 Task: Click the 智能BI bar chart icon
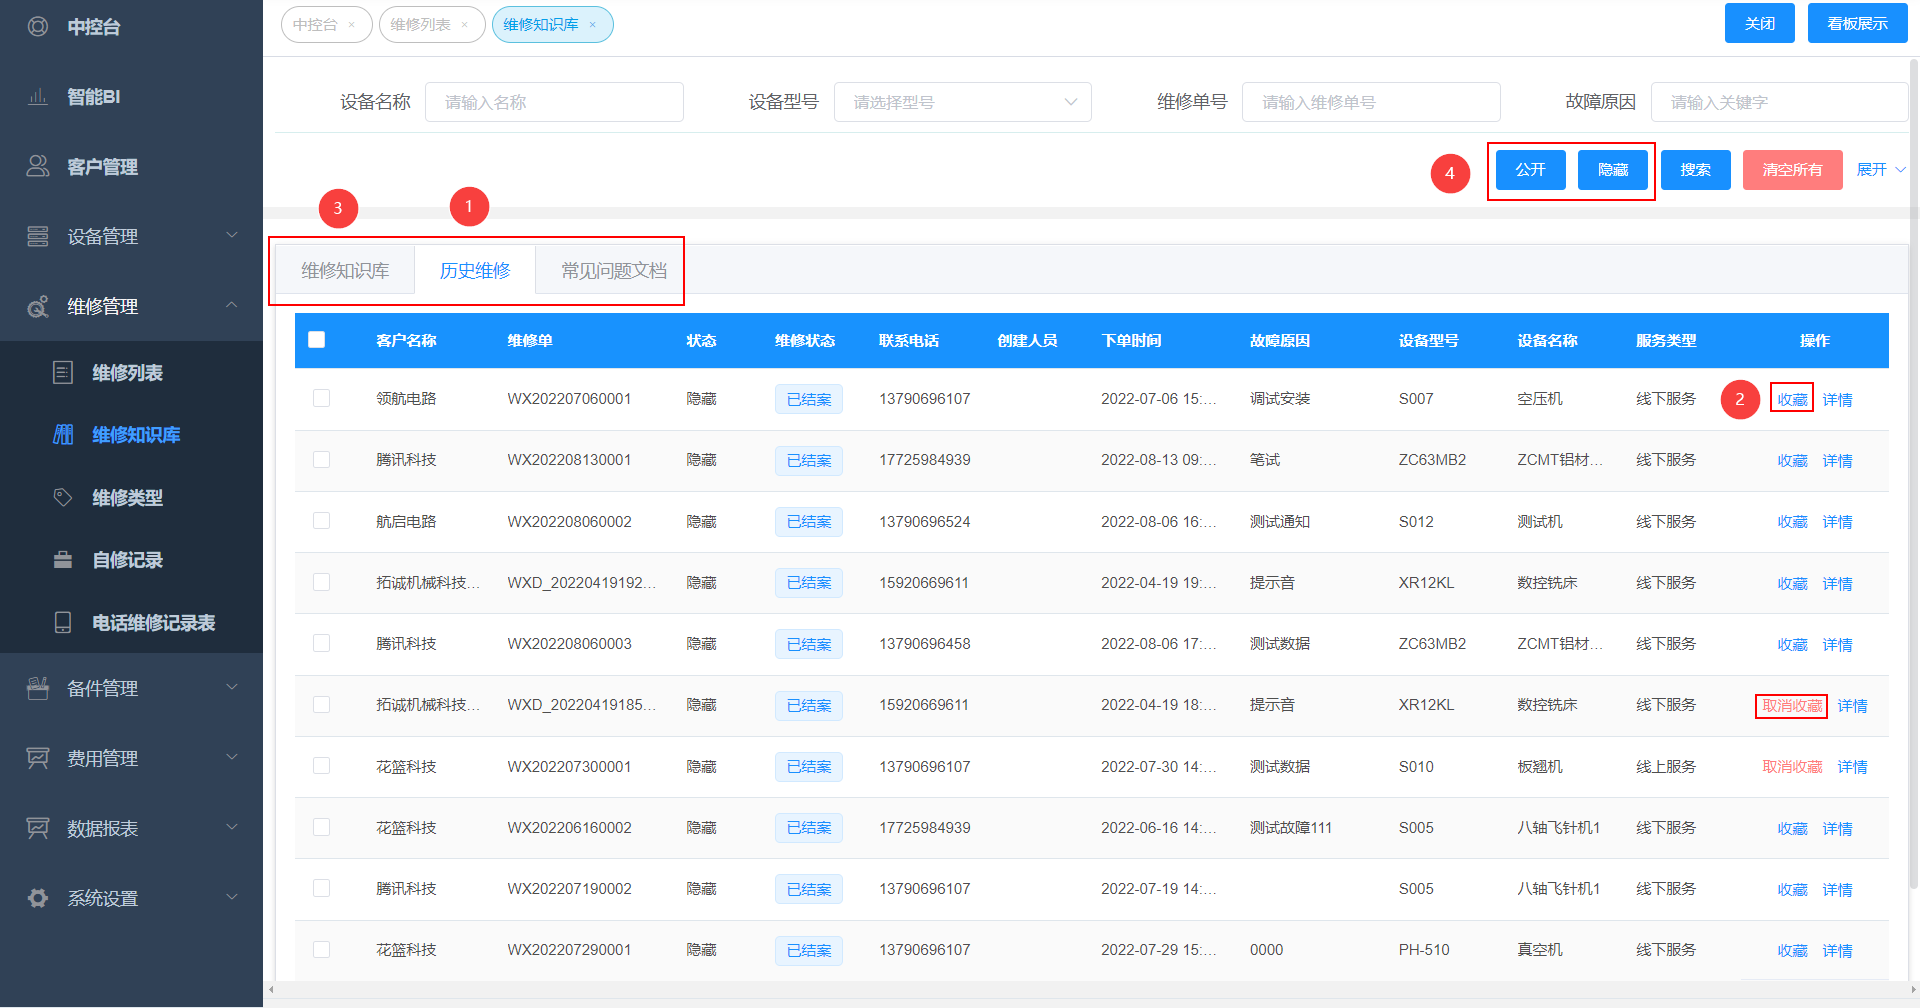pos(38,97)
